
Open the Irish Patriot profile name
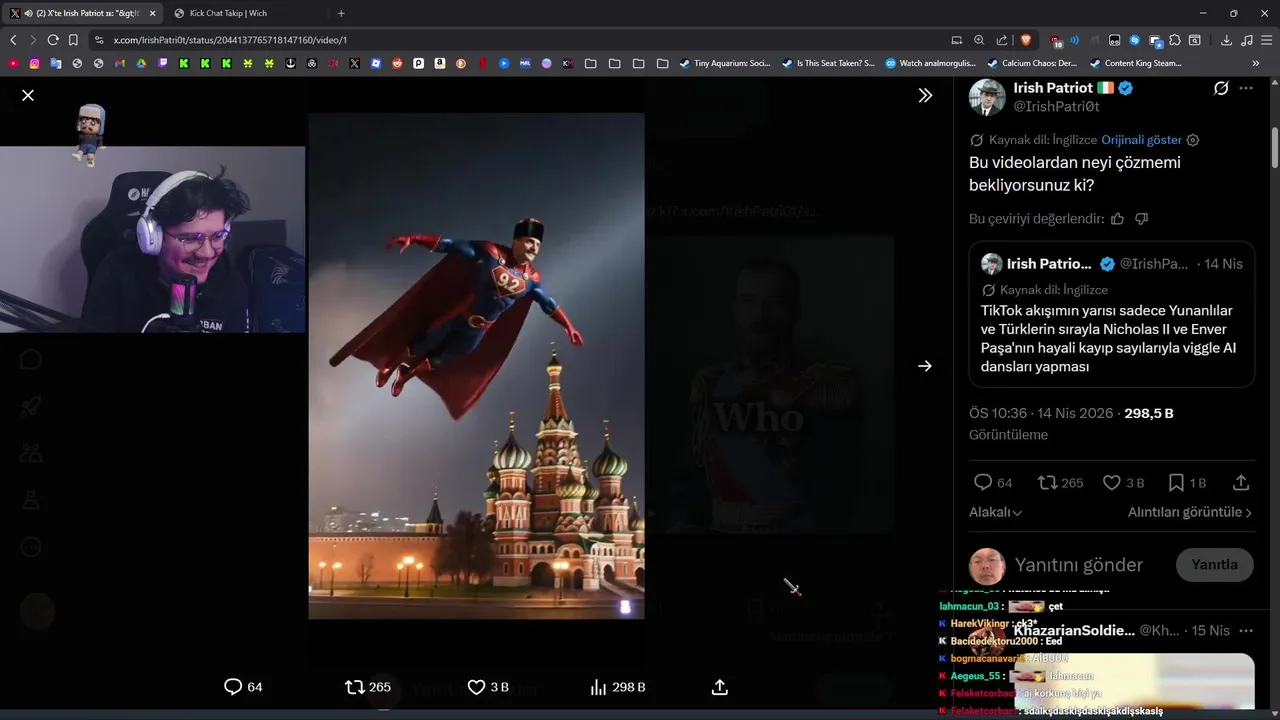click(1053, 88)
